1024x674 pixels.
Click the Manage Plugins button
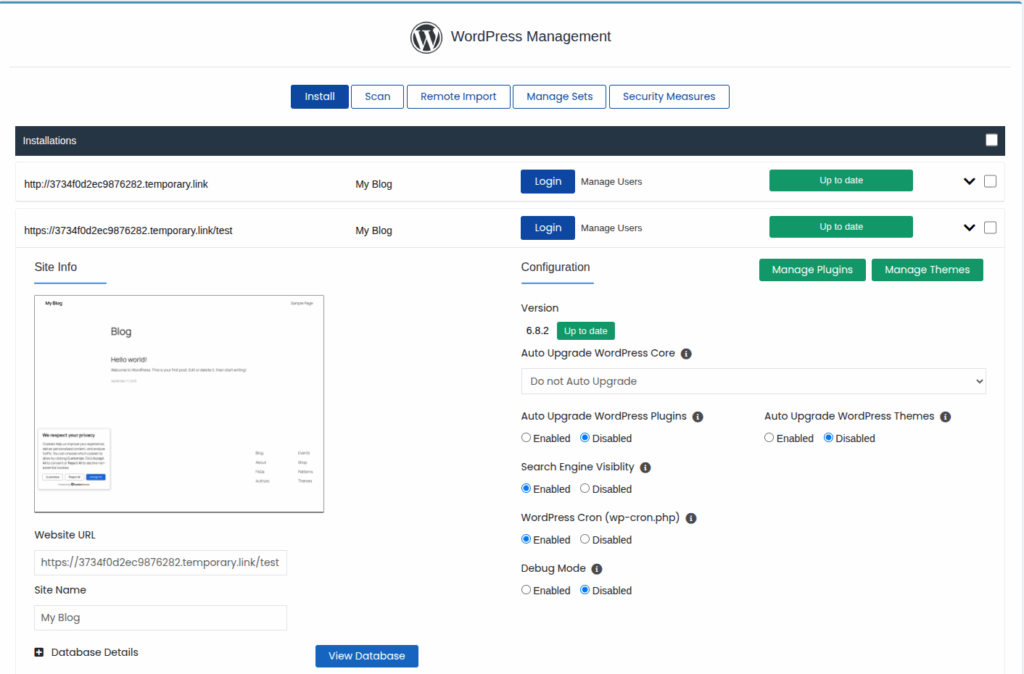pyautogui.click(x=812, y=269)
